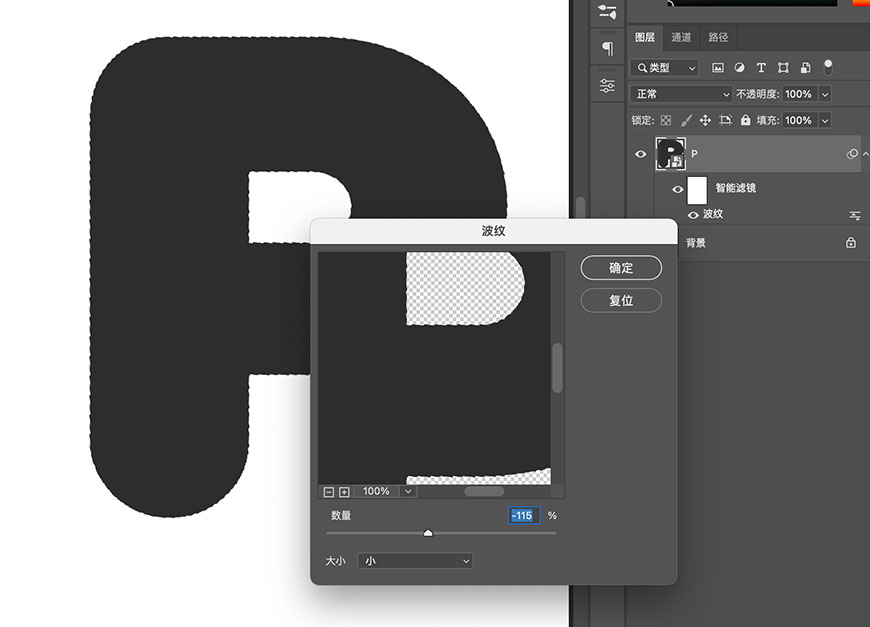Image resolution: width=870 pixels, height=627 pixels.
Task: Lock transparent pixels icon
Action: [666, 120]
